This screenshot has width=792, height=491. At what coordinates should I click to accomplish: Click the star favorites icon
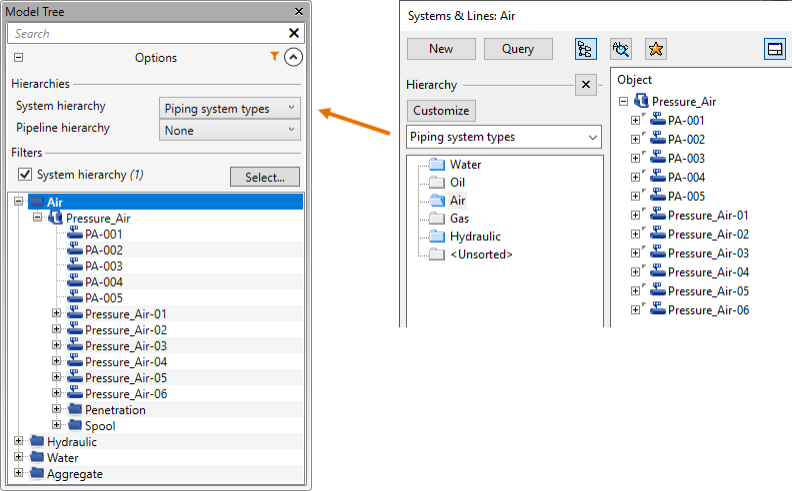[x=655, y=49]
